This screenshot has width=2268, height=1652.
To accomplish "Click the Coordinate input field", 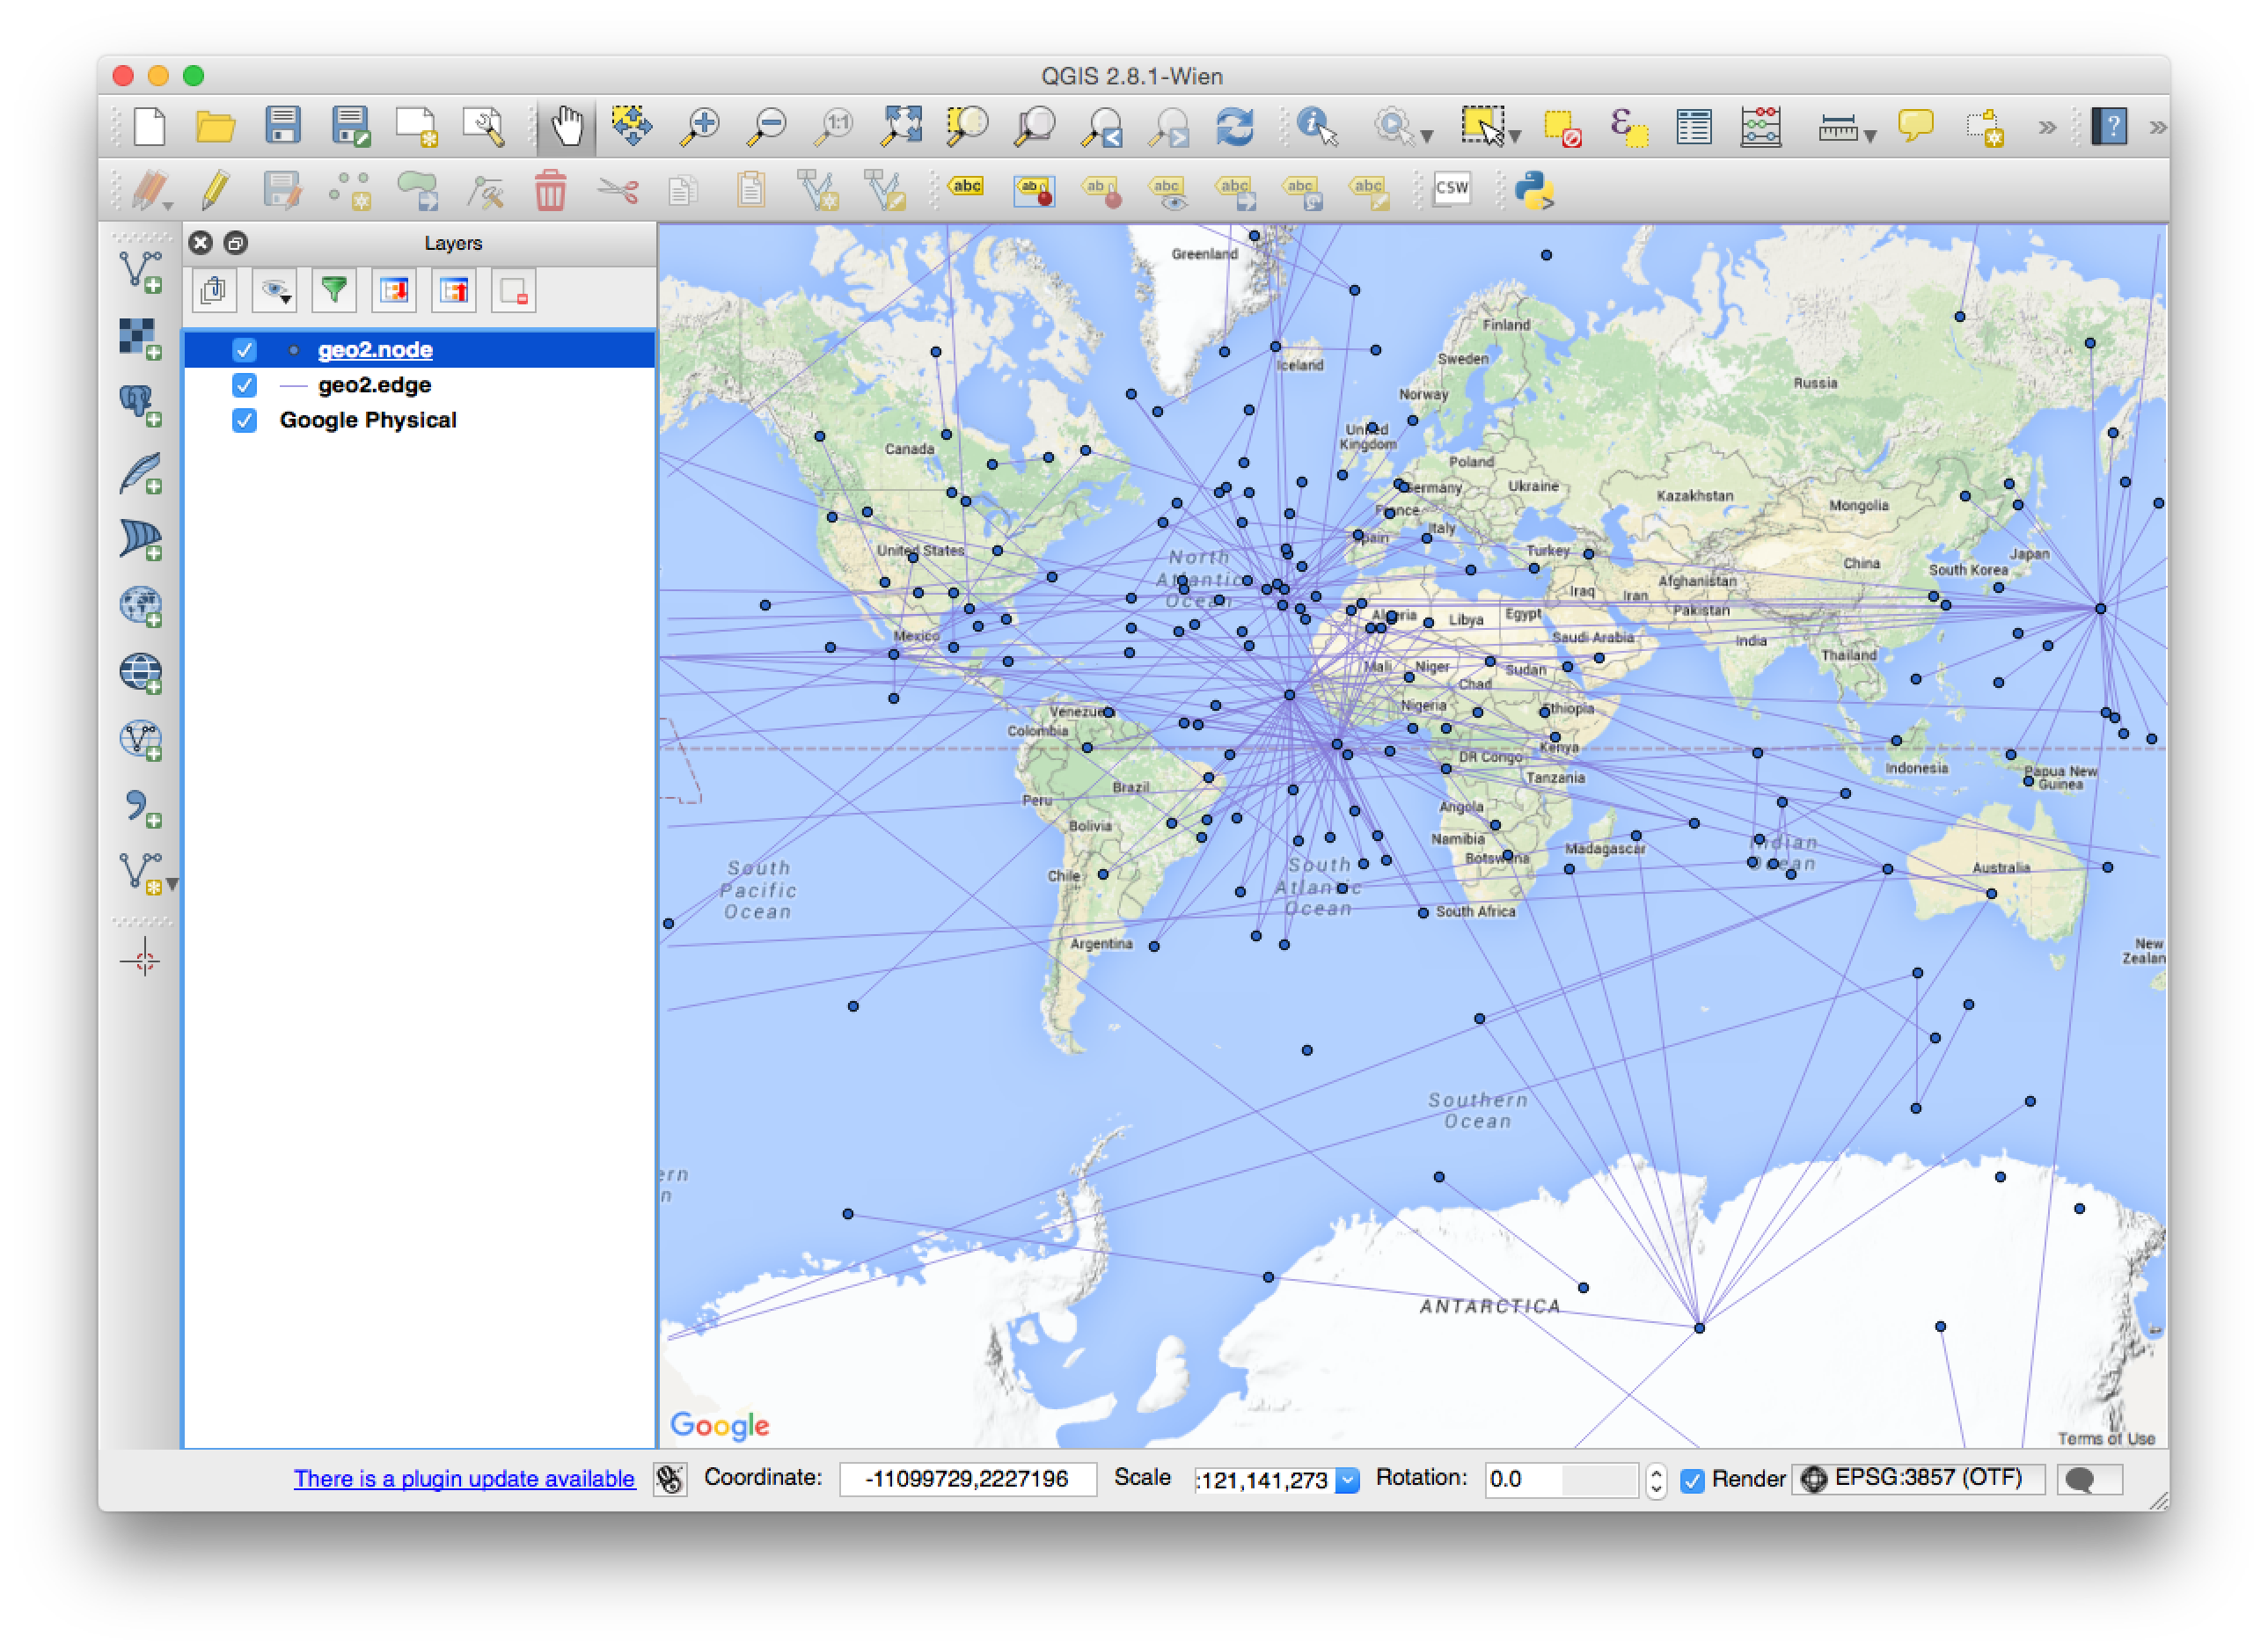I will pos(967,1479).
